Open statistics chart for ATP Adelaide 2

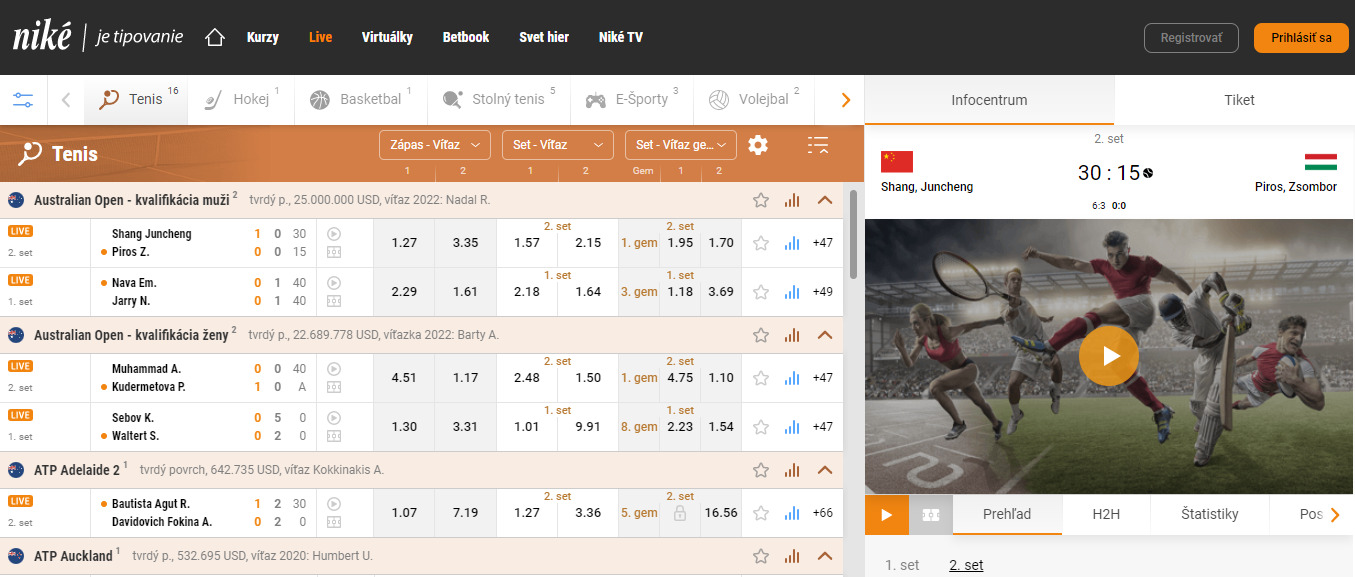pos(792,470)
